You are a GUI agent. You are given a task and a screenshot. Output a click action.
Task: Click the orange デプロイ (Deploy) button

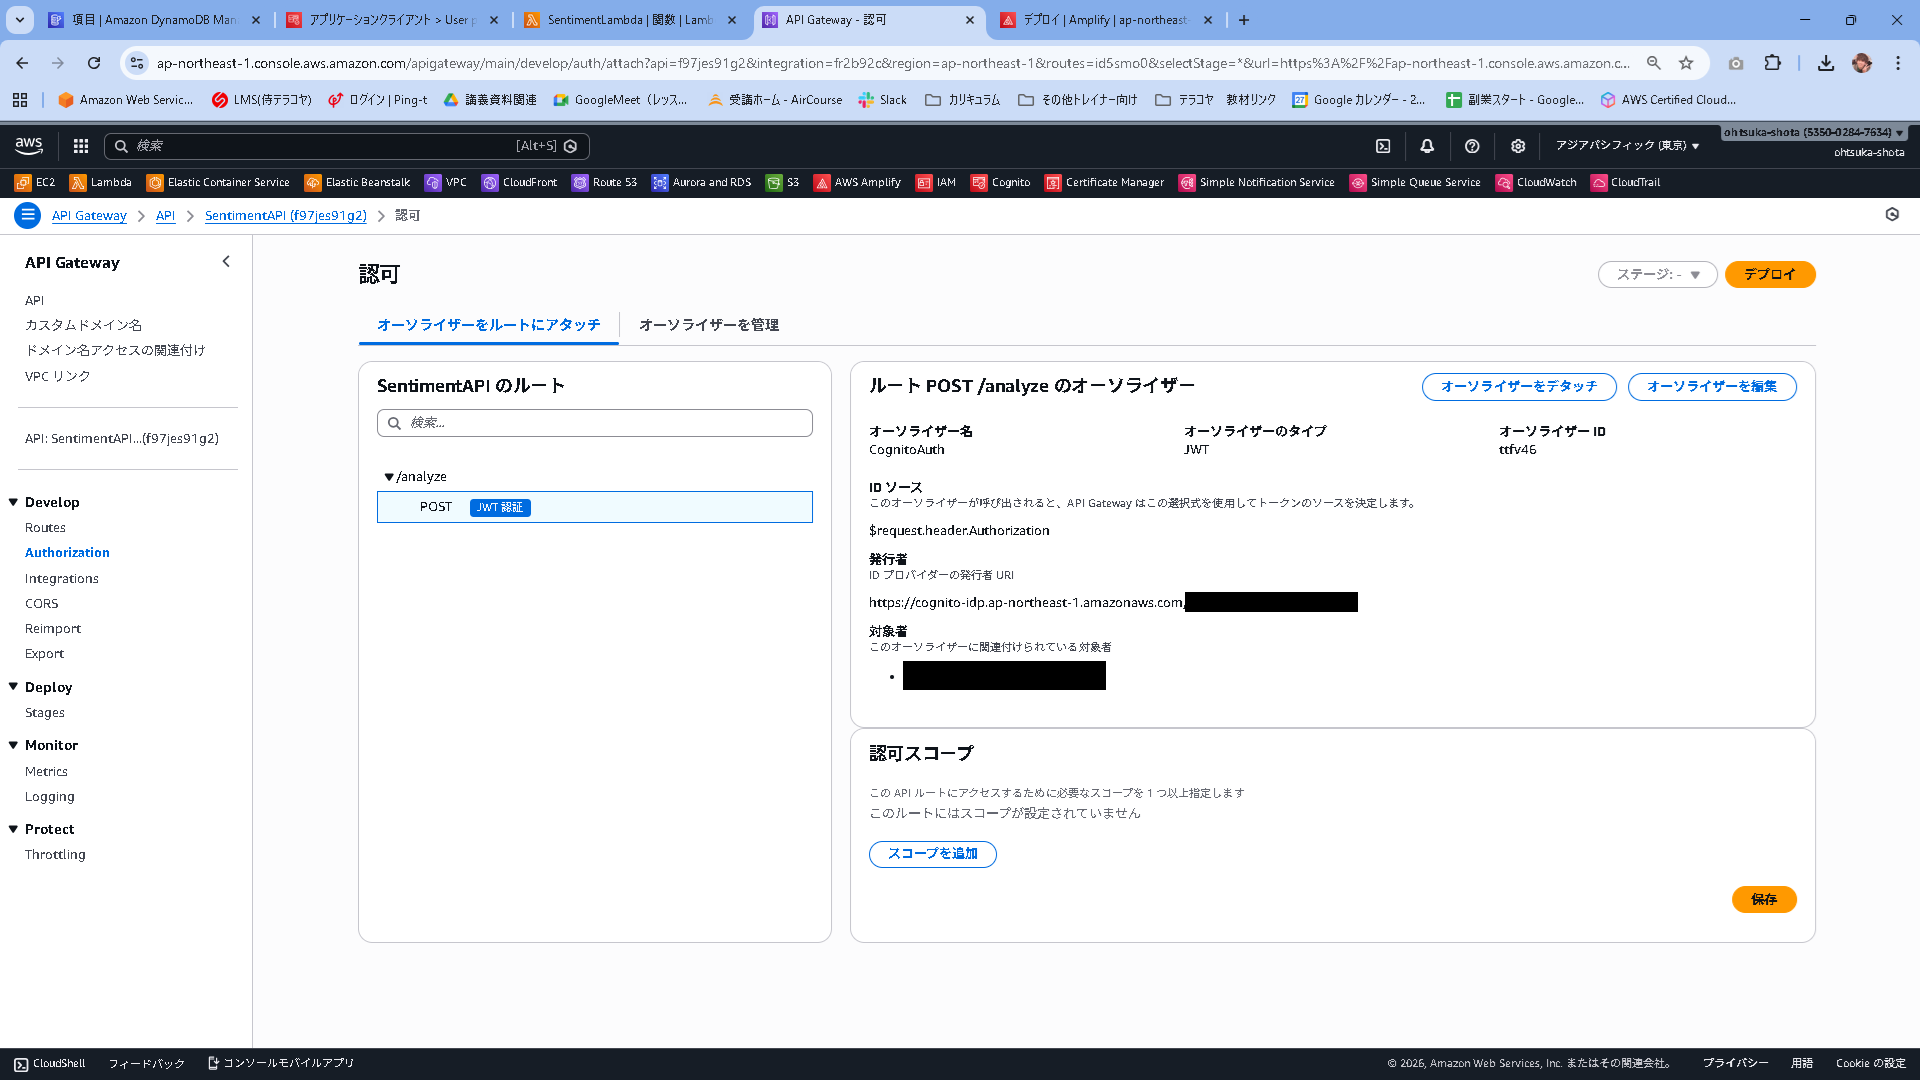tap(1769, 274)
